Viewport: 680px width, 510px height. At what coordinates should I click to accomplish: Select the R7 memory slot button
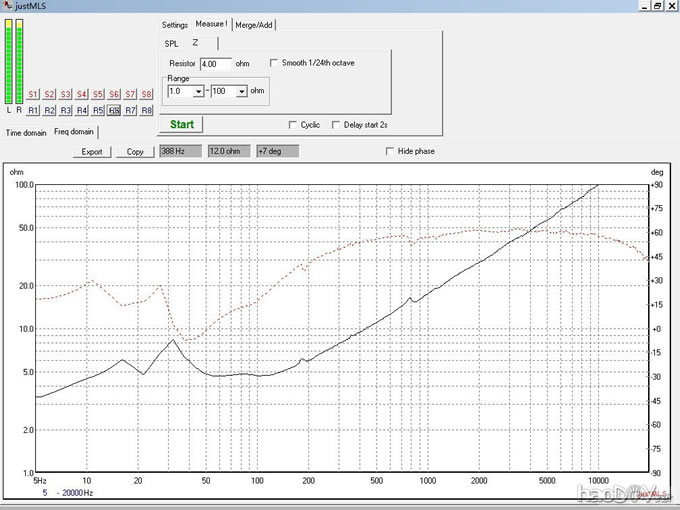pyautogui.click(x=130, y=110)
